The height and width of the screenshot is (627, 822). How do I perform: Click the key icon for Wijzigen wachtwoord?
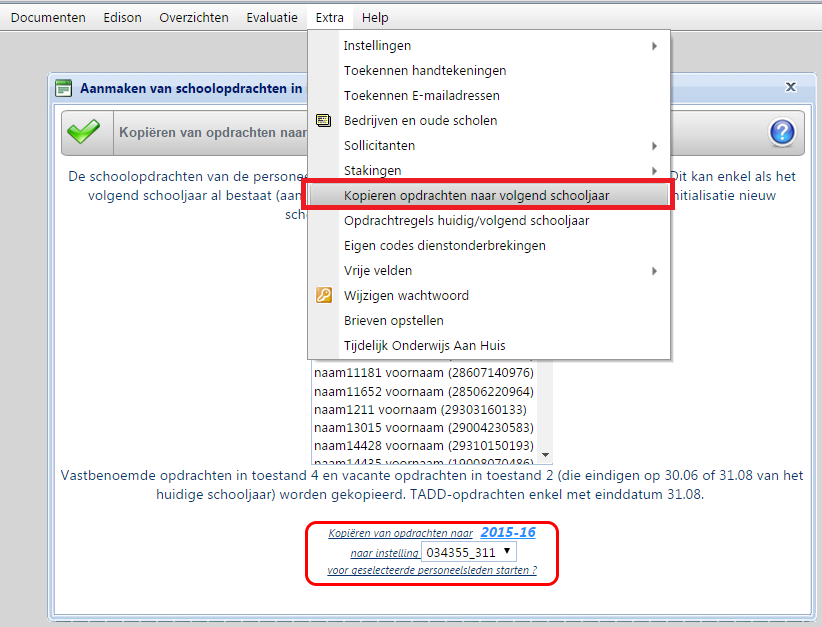tap(323, 296)
